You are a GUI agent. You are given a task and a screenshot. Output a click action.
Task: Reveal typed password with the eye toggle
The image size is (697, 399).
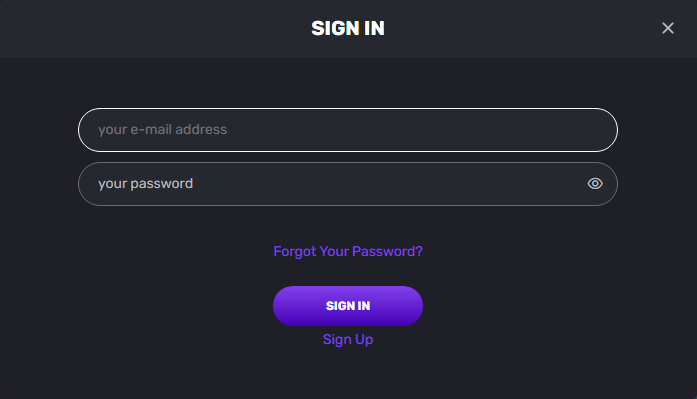pos(595,184)
